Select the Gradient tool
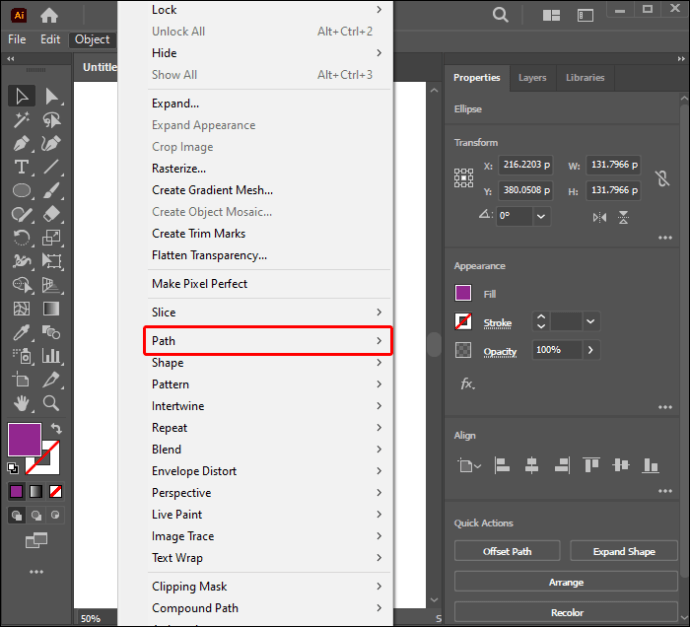 point(51,309)
